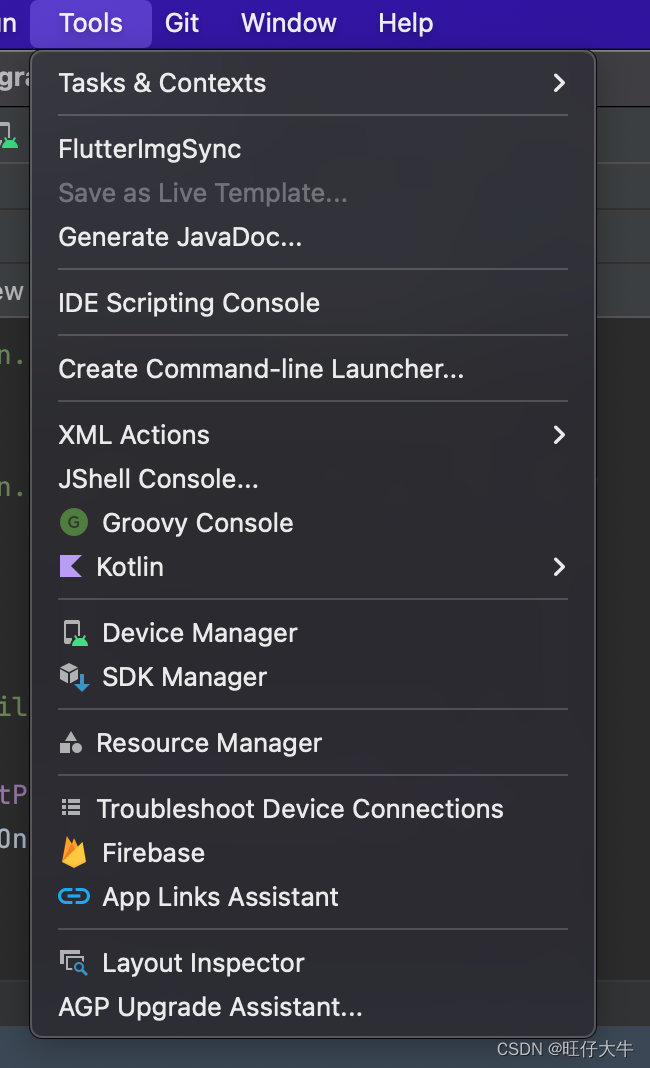
Task: Open the Git menu in menu bar
Action: 182,23
